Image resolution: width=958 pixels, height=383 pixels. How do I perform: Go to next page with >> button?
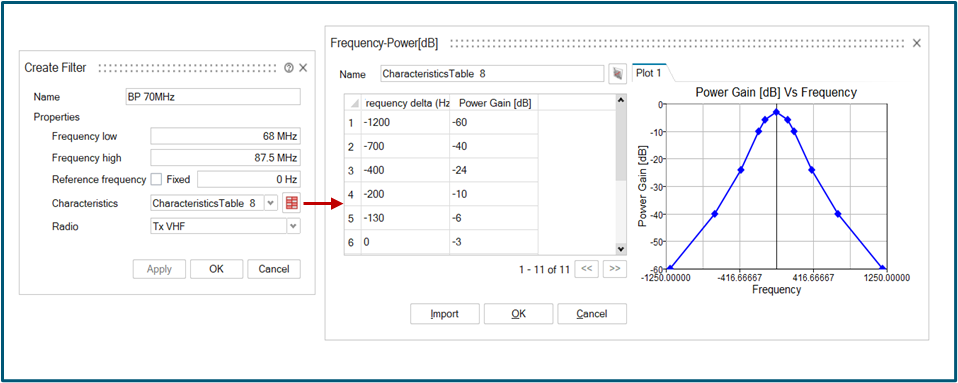coord(615,269)
